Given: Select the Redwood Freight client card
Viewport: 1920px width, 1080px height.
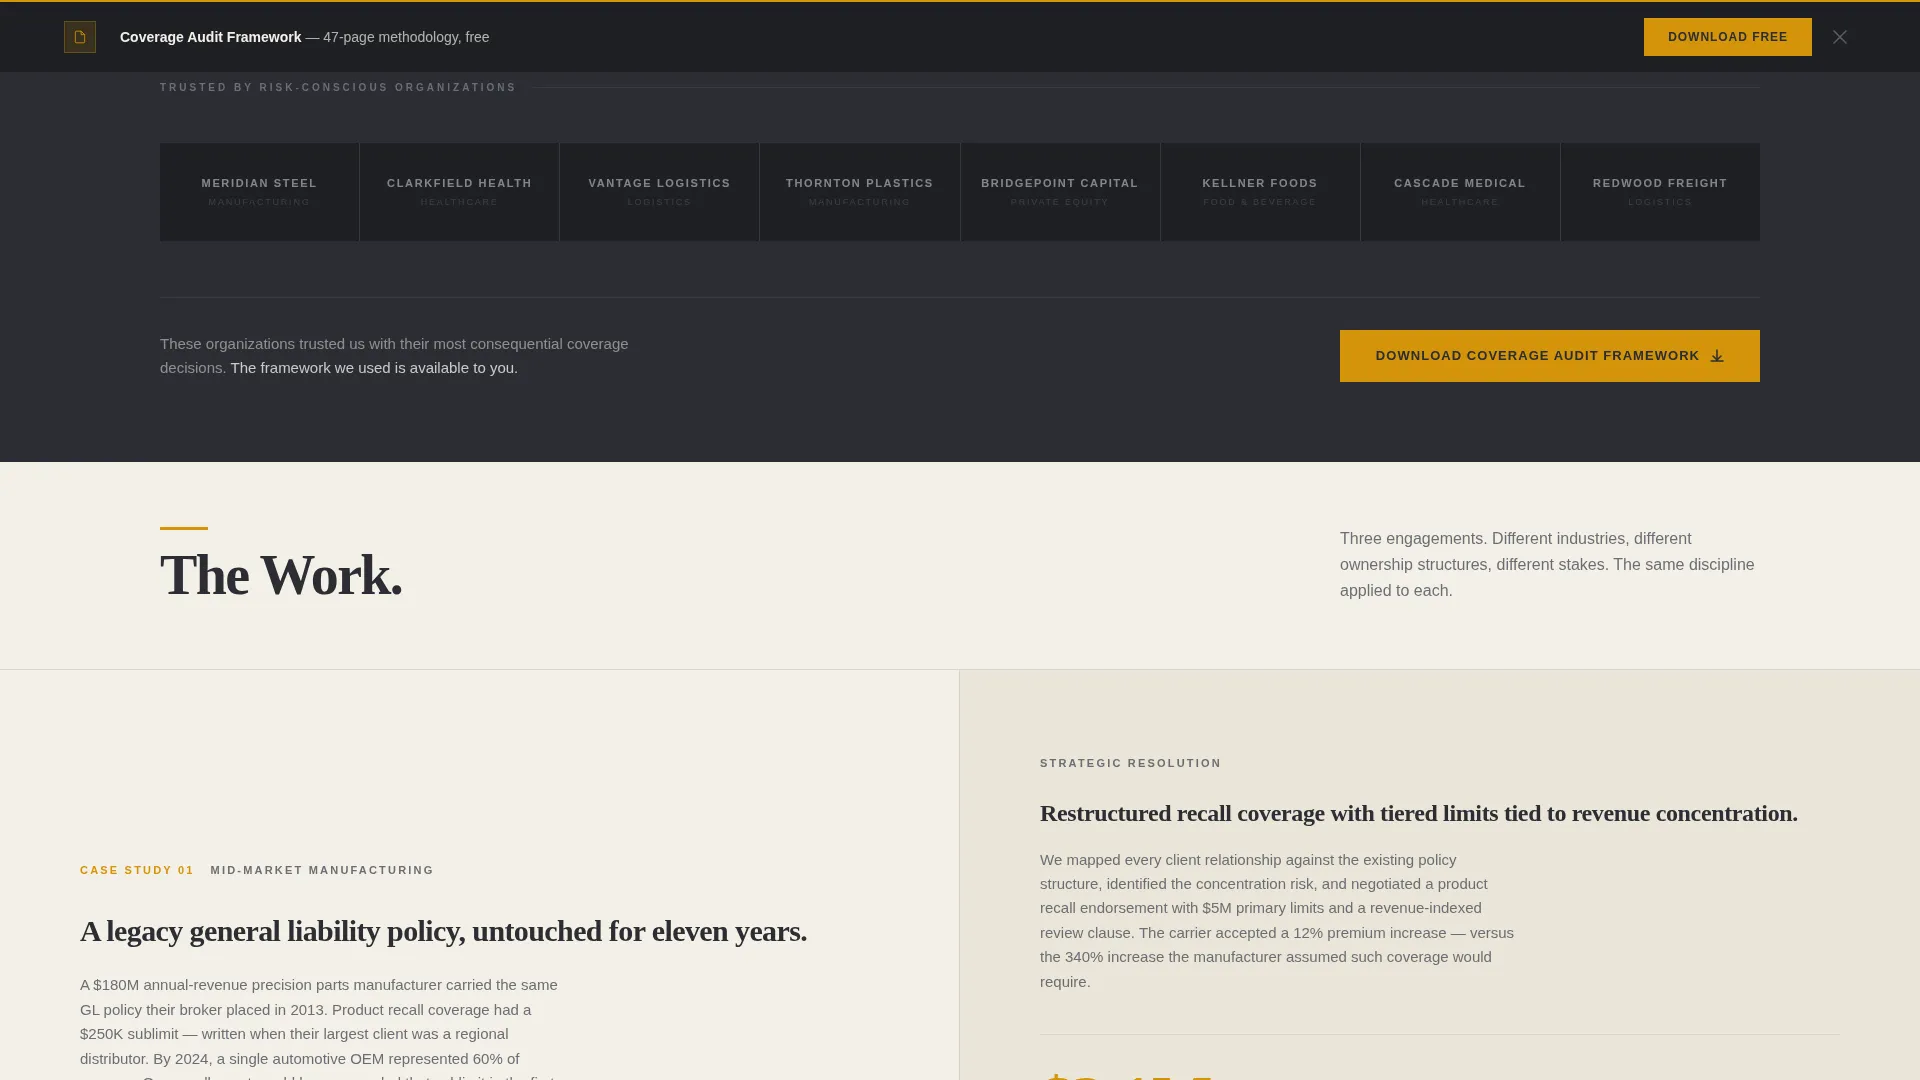Looking at the screenshot, I should [1660, 192].
